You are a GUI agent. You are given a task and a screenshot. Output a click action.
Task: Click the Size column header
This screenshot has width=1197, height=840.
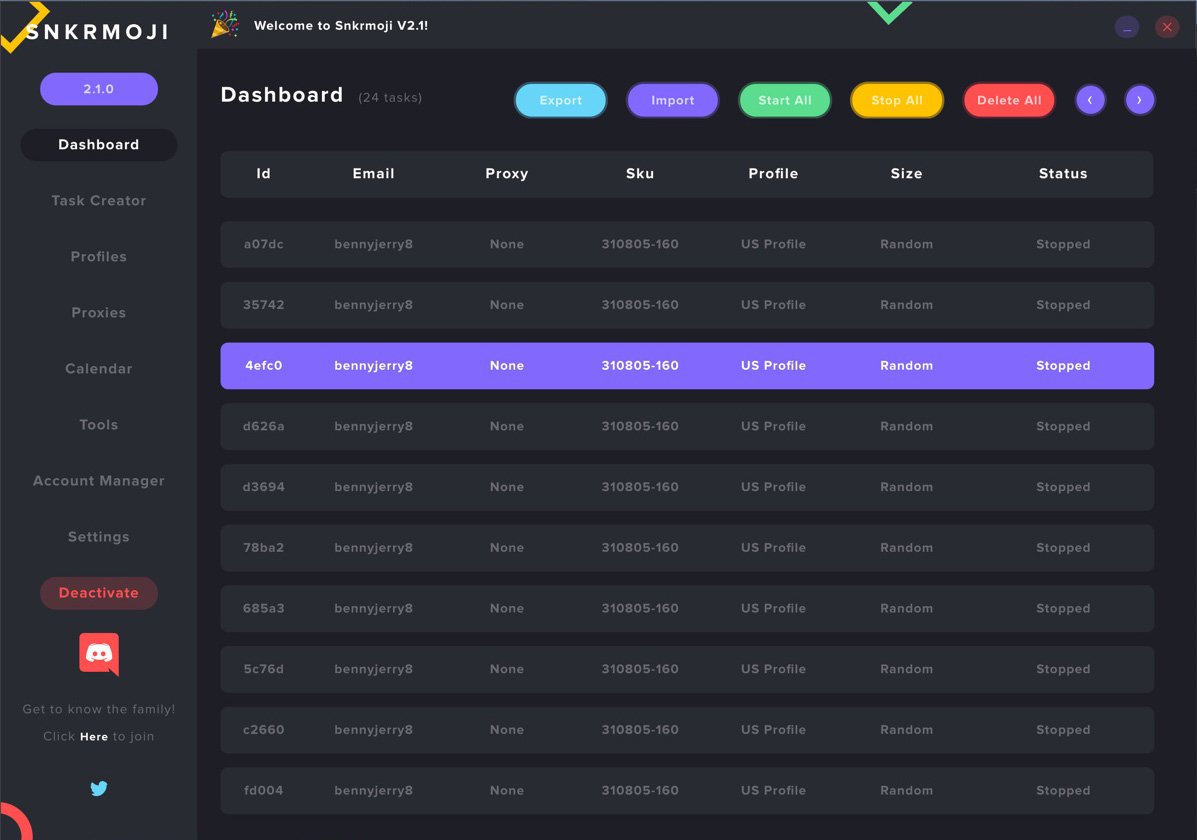pyautogui.click(x=906, y=173)
